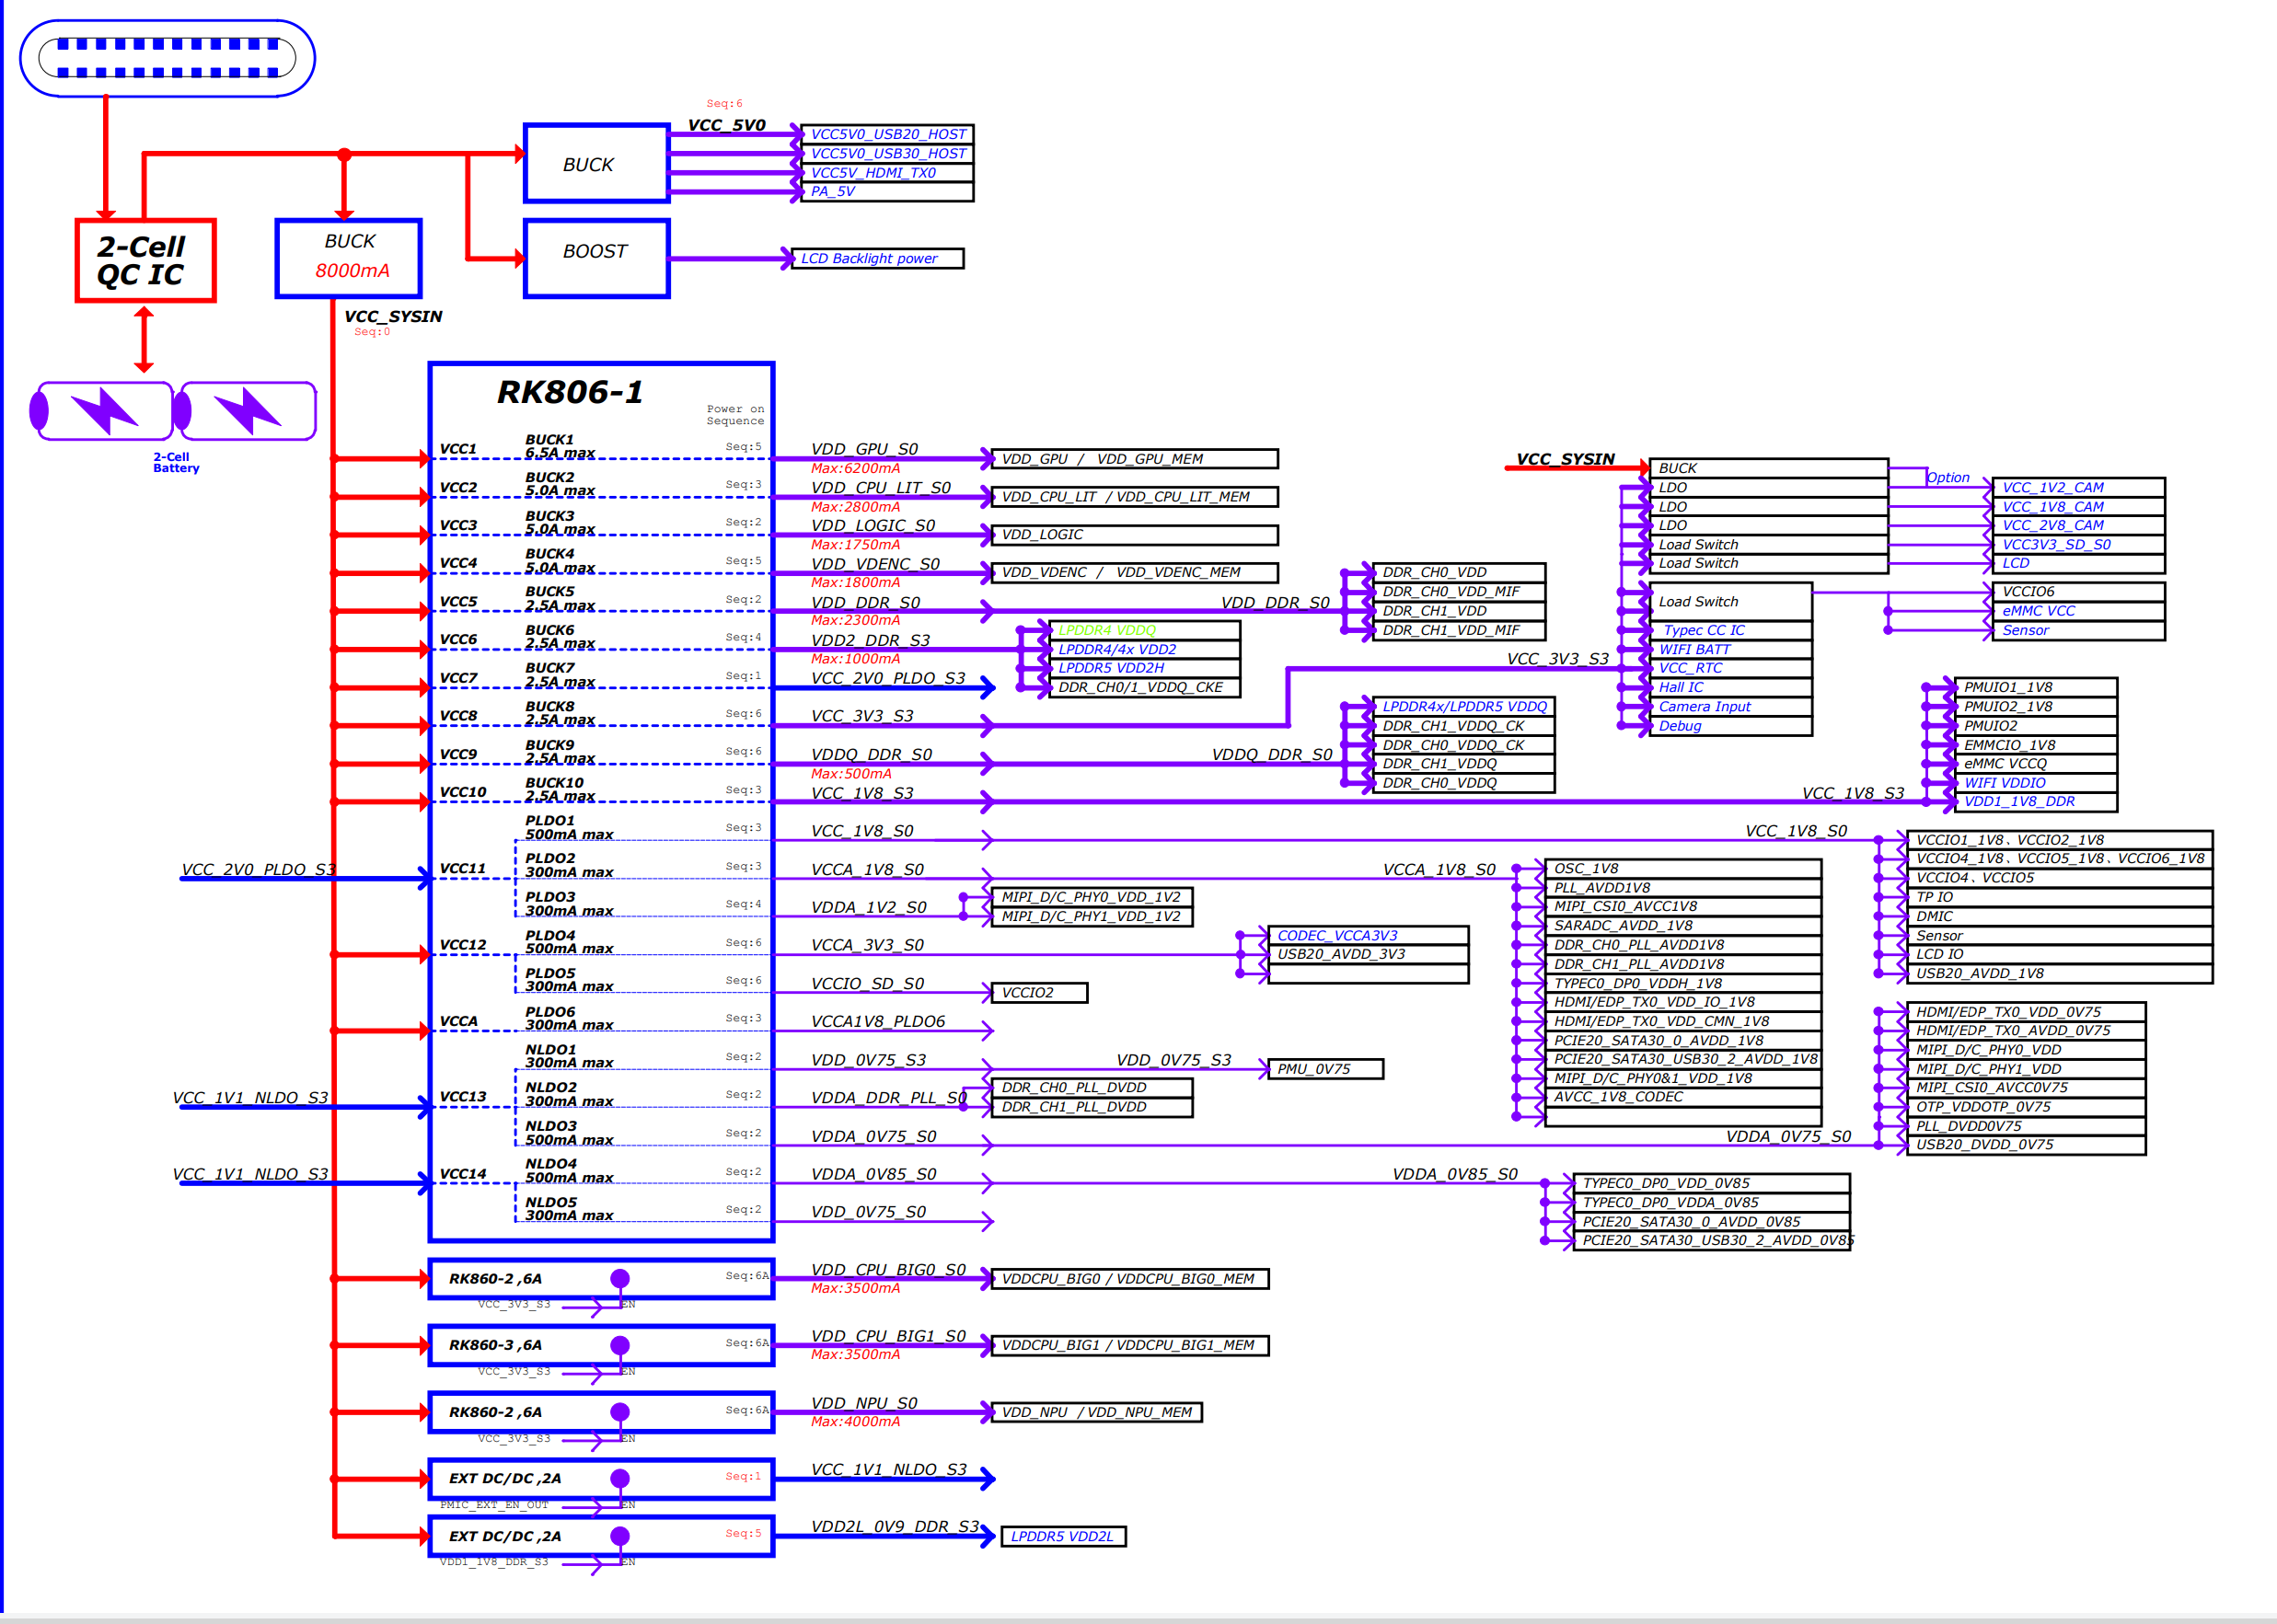2277x1624 pixels.
Task: Select the LCD Backlight power box
Action: 877,258
